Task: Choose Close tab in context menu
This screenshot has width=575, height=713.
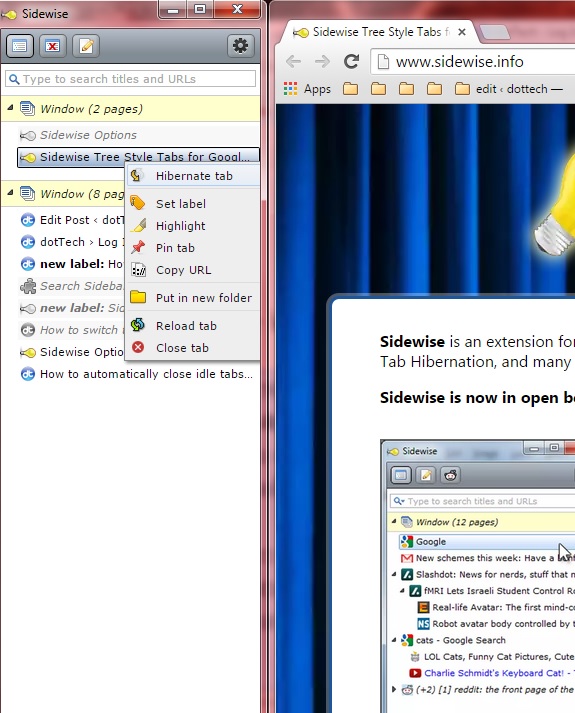Action: point(193,348)
